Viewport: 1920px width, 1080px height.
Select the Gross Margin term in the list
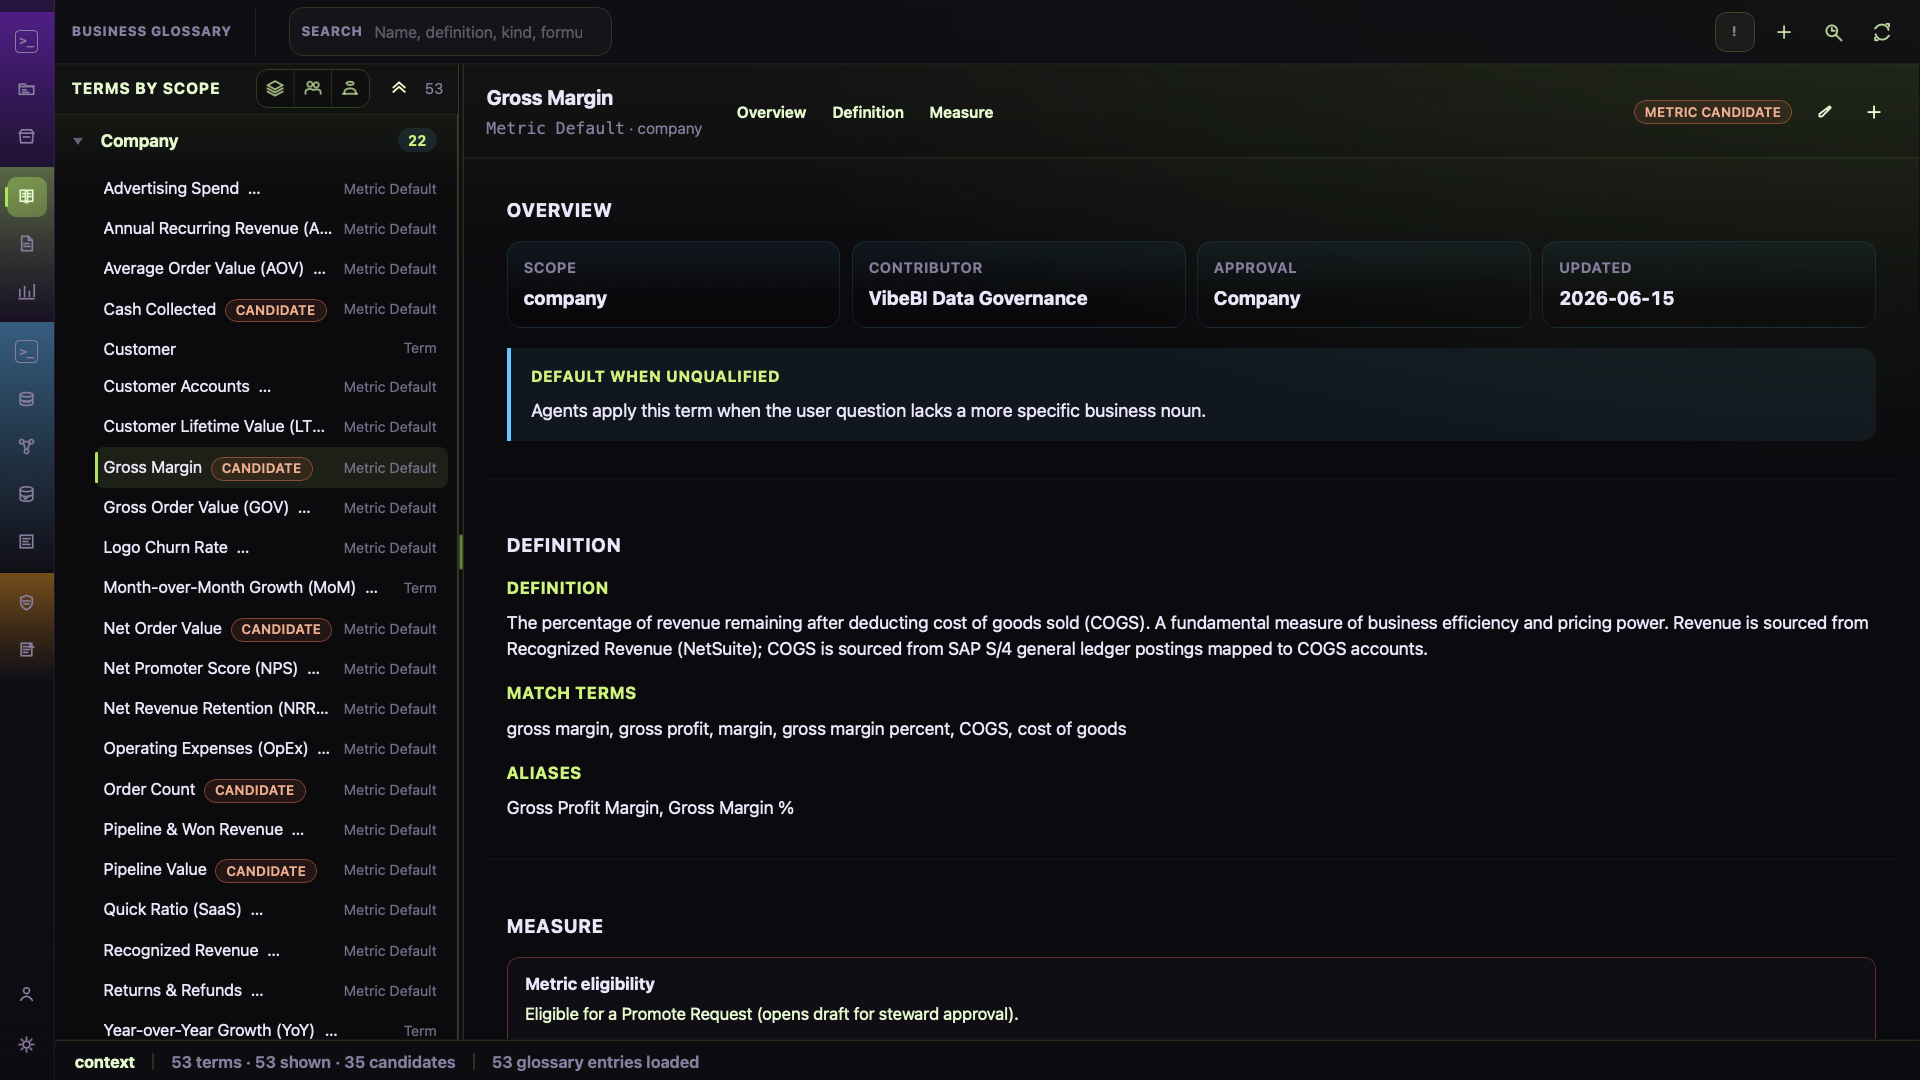(270, 467)
